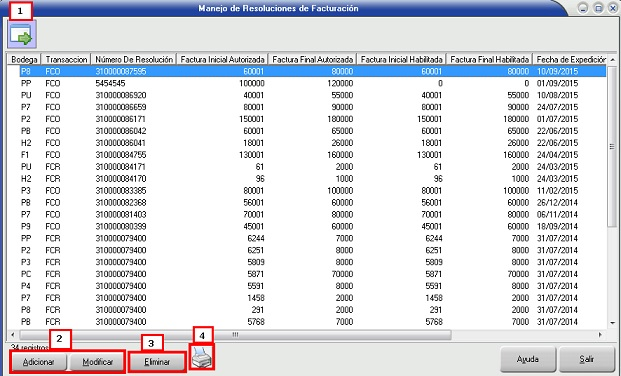Click Fecha de Expedición column header
This screenshot has width=621, height=376.
point(570,59)
